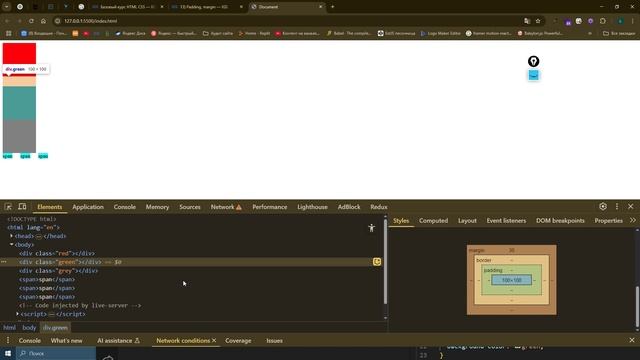Close the Document browser tab
Screen dimensions: 640x360
pos(320,7)
